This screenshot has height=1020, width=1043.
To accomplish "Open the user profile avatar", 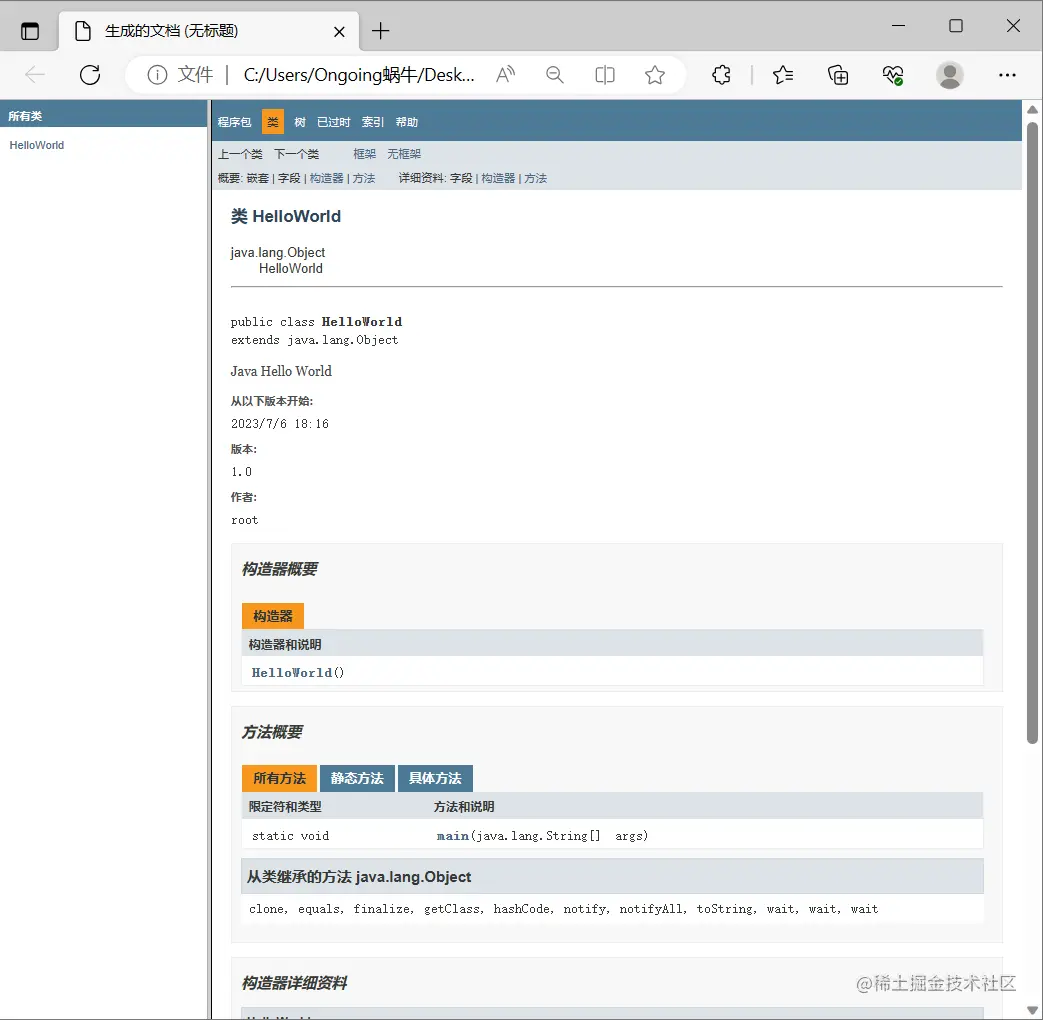I will 950,75.
